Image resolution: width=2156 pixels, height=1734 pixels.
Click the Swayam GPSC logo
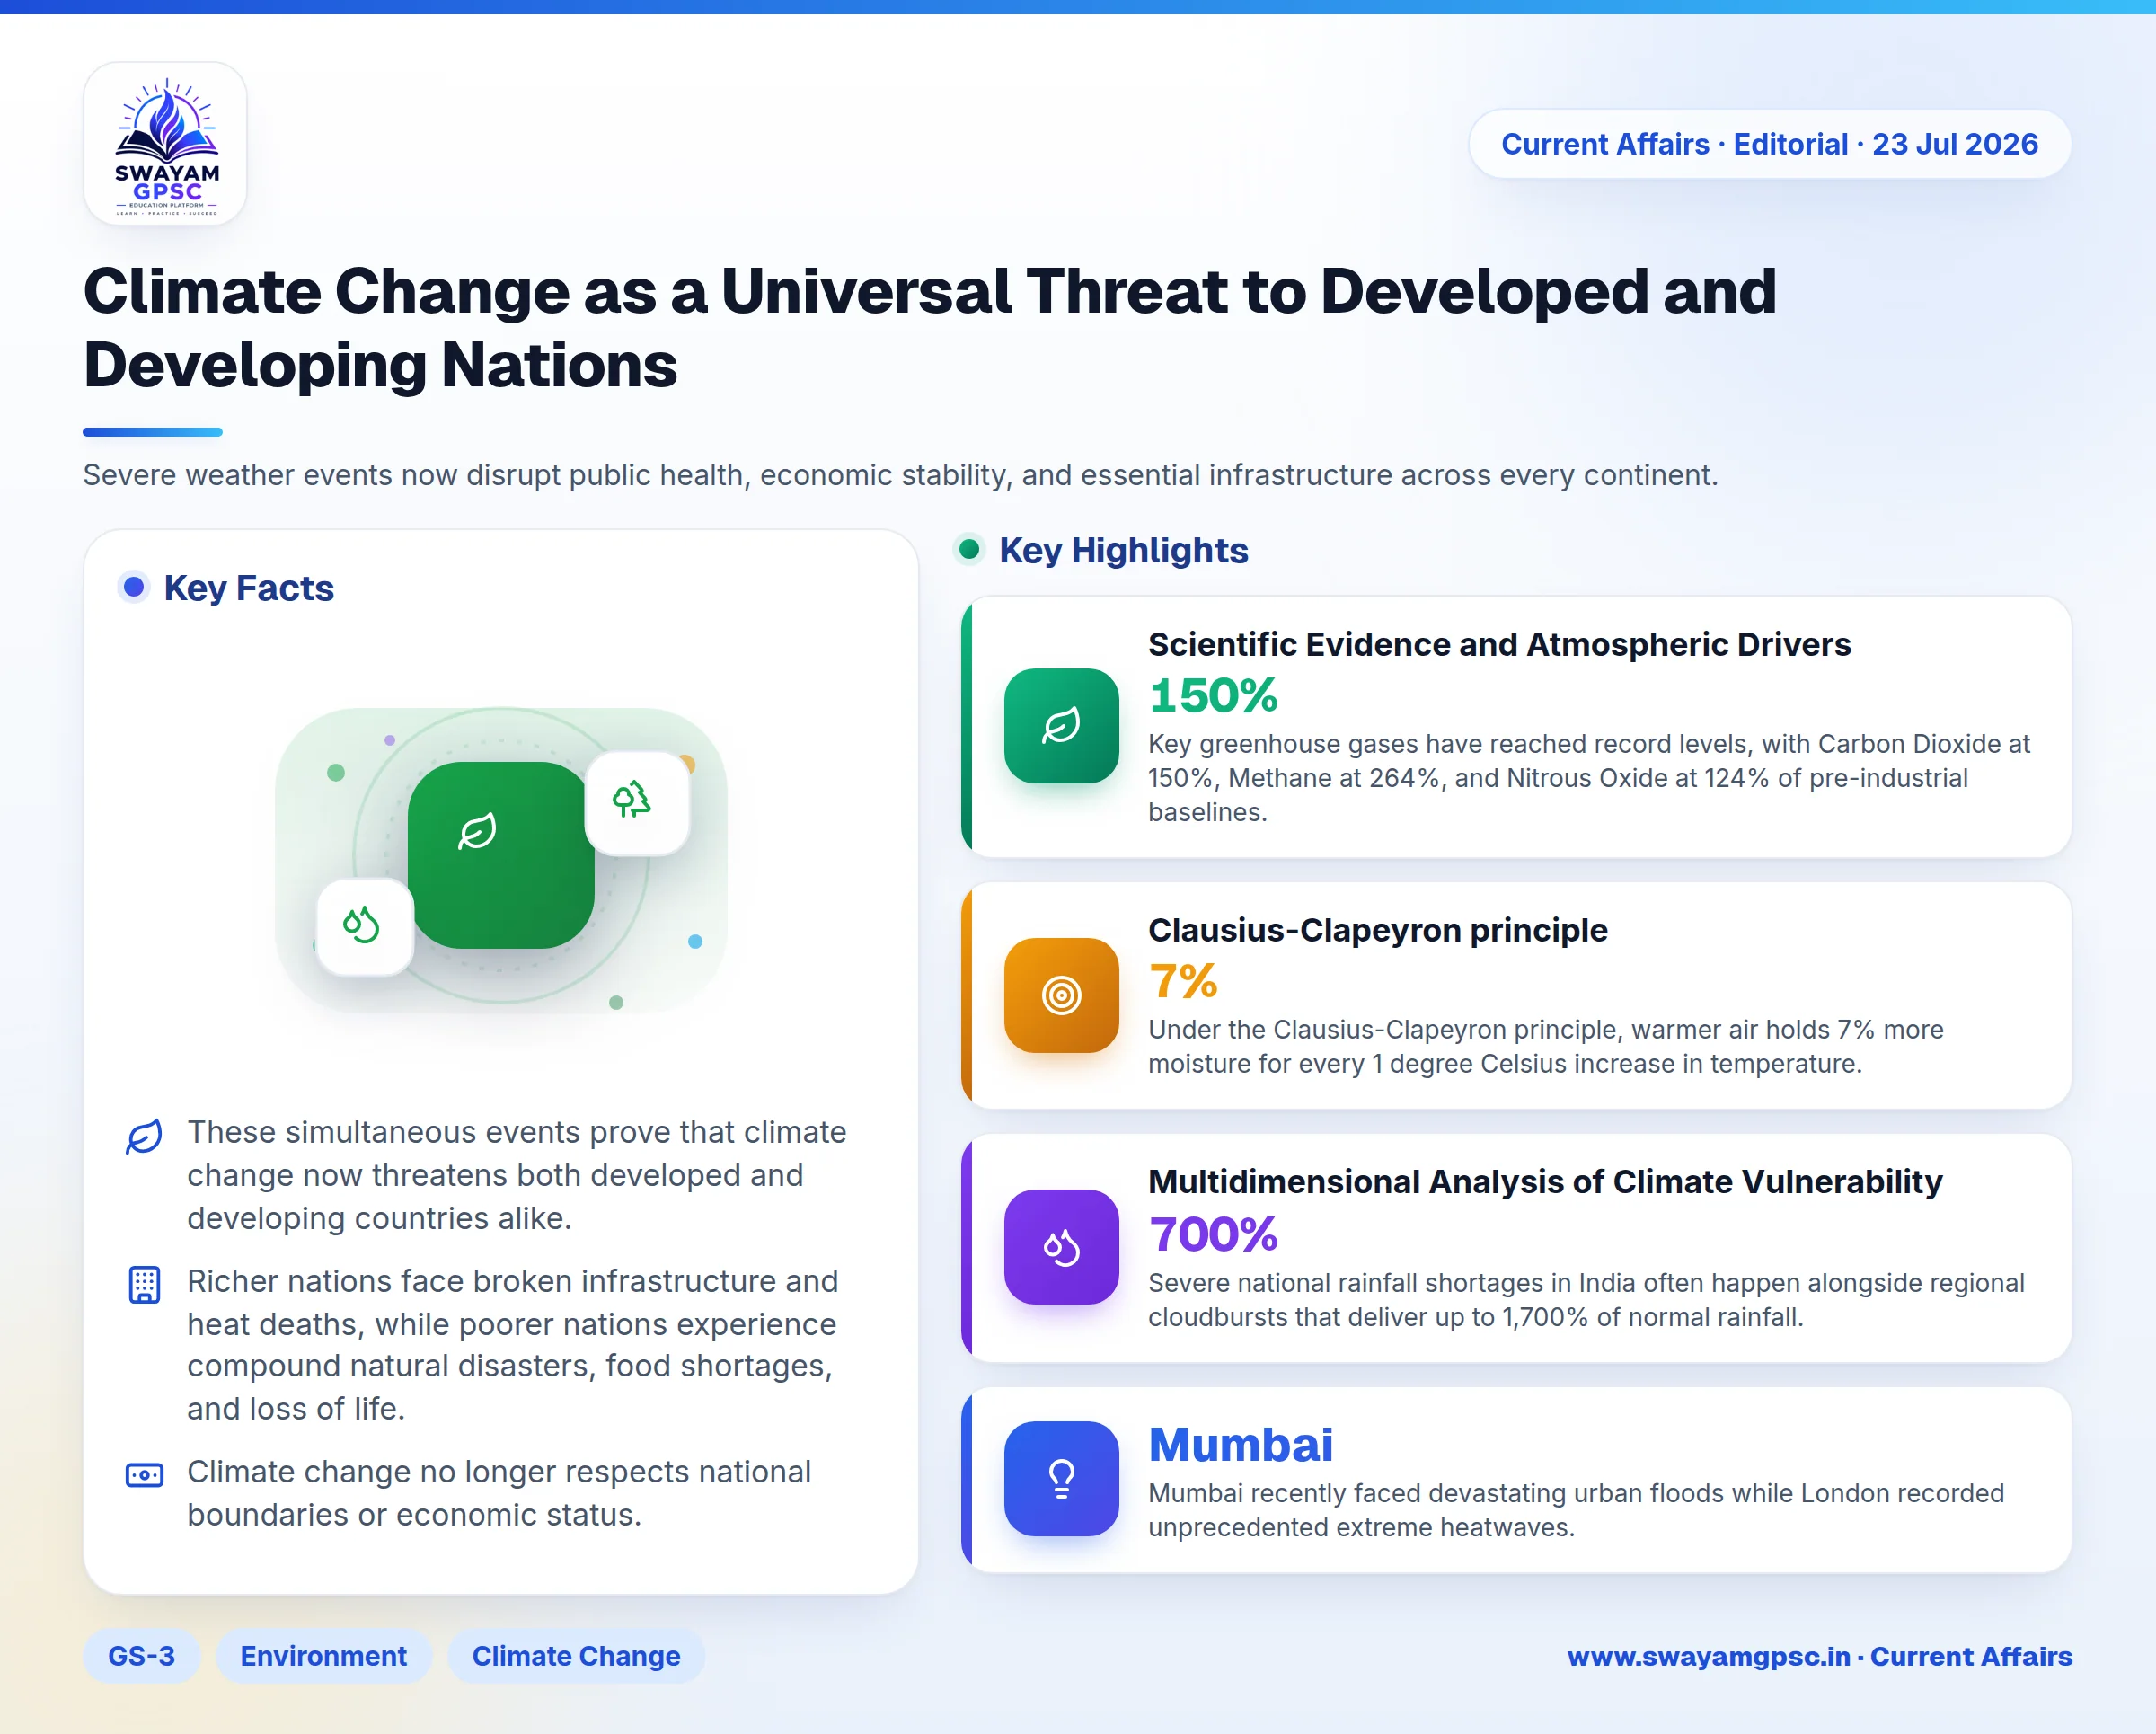tap(166, 144)
